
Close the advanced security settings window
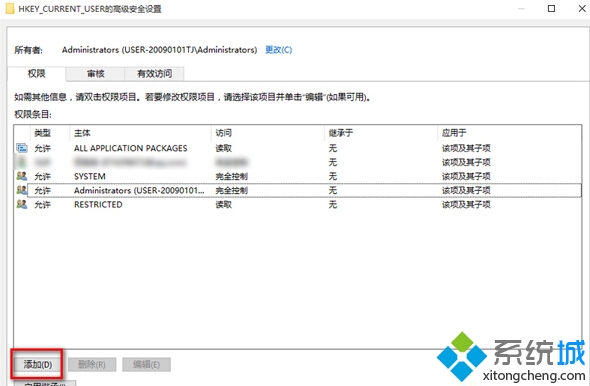[582, 8]
